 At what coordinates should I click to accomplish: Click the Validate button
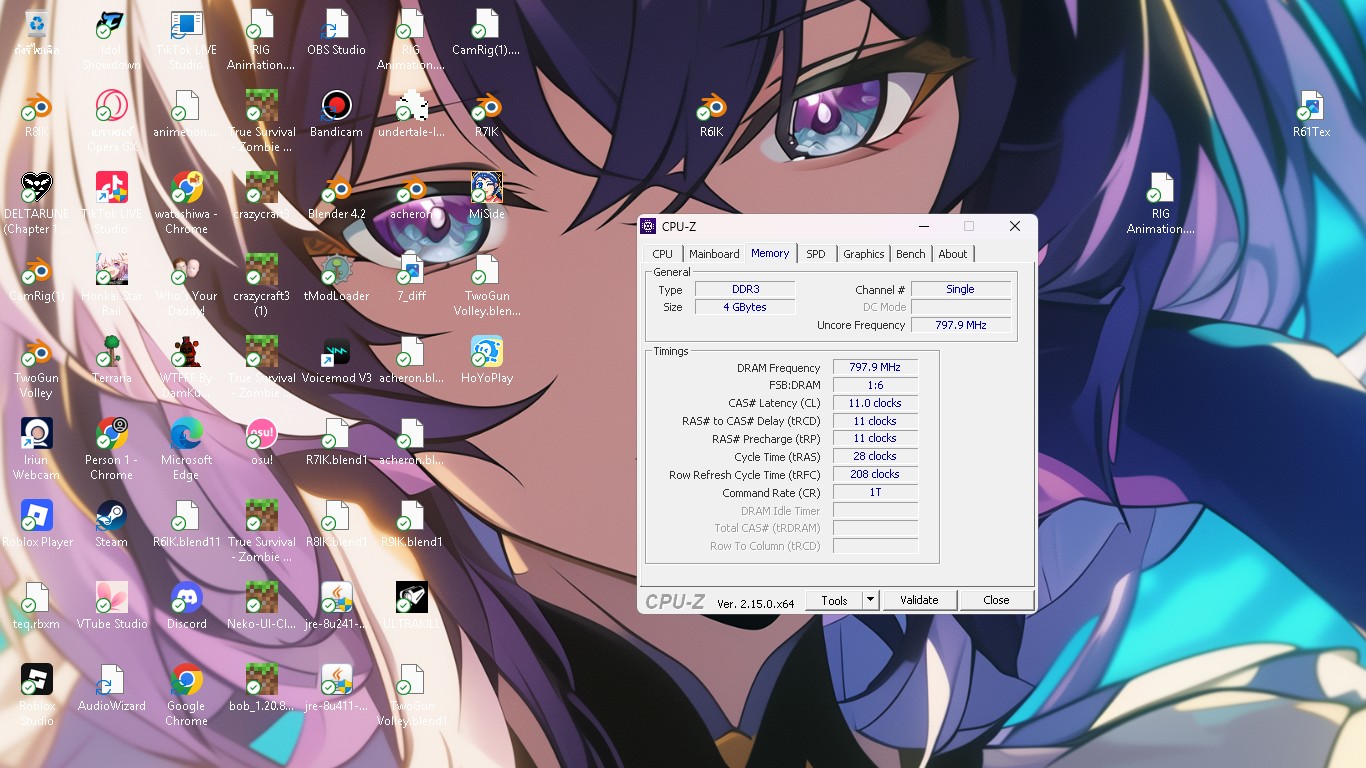(x=919, y=600)
